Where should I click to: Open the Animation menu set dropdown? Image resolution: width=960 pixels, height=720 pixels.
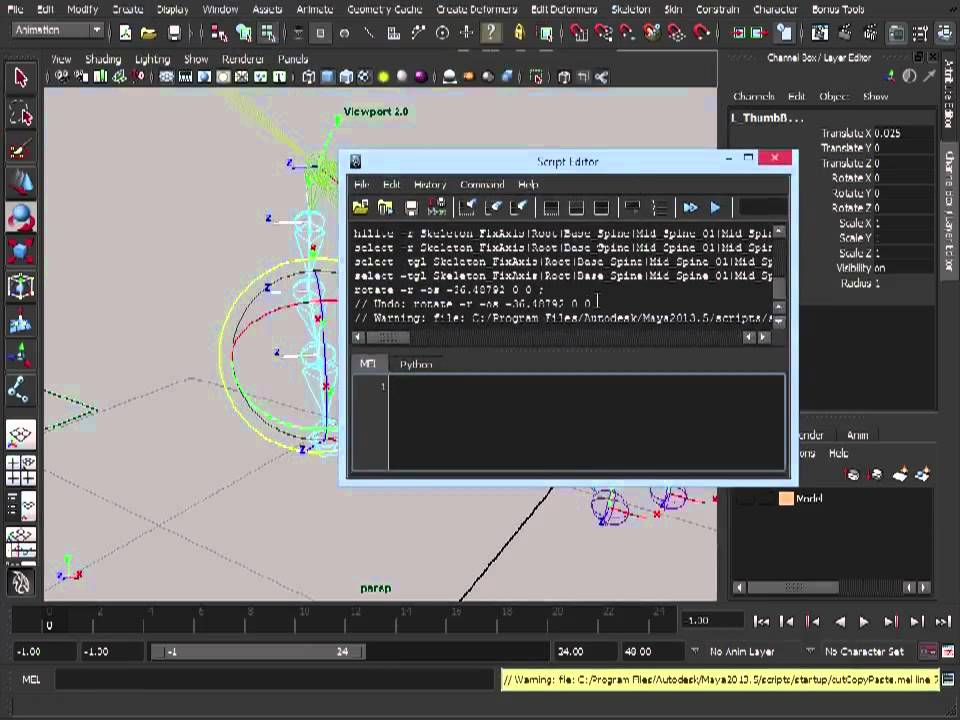tap(58, 30)
